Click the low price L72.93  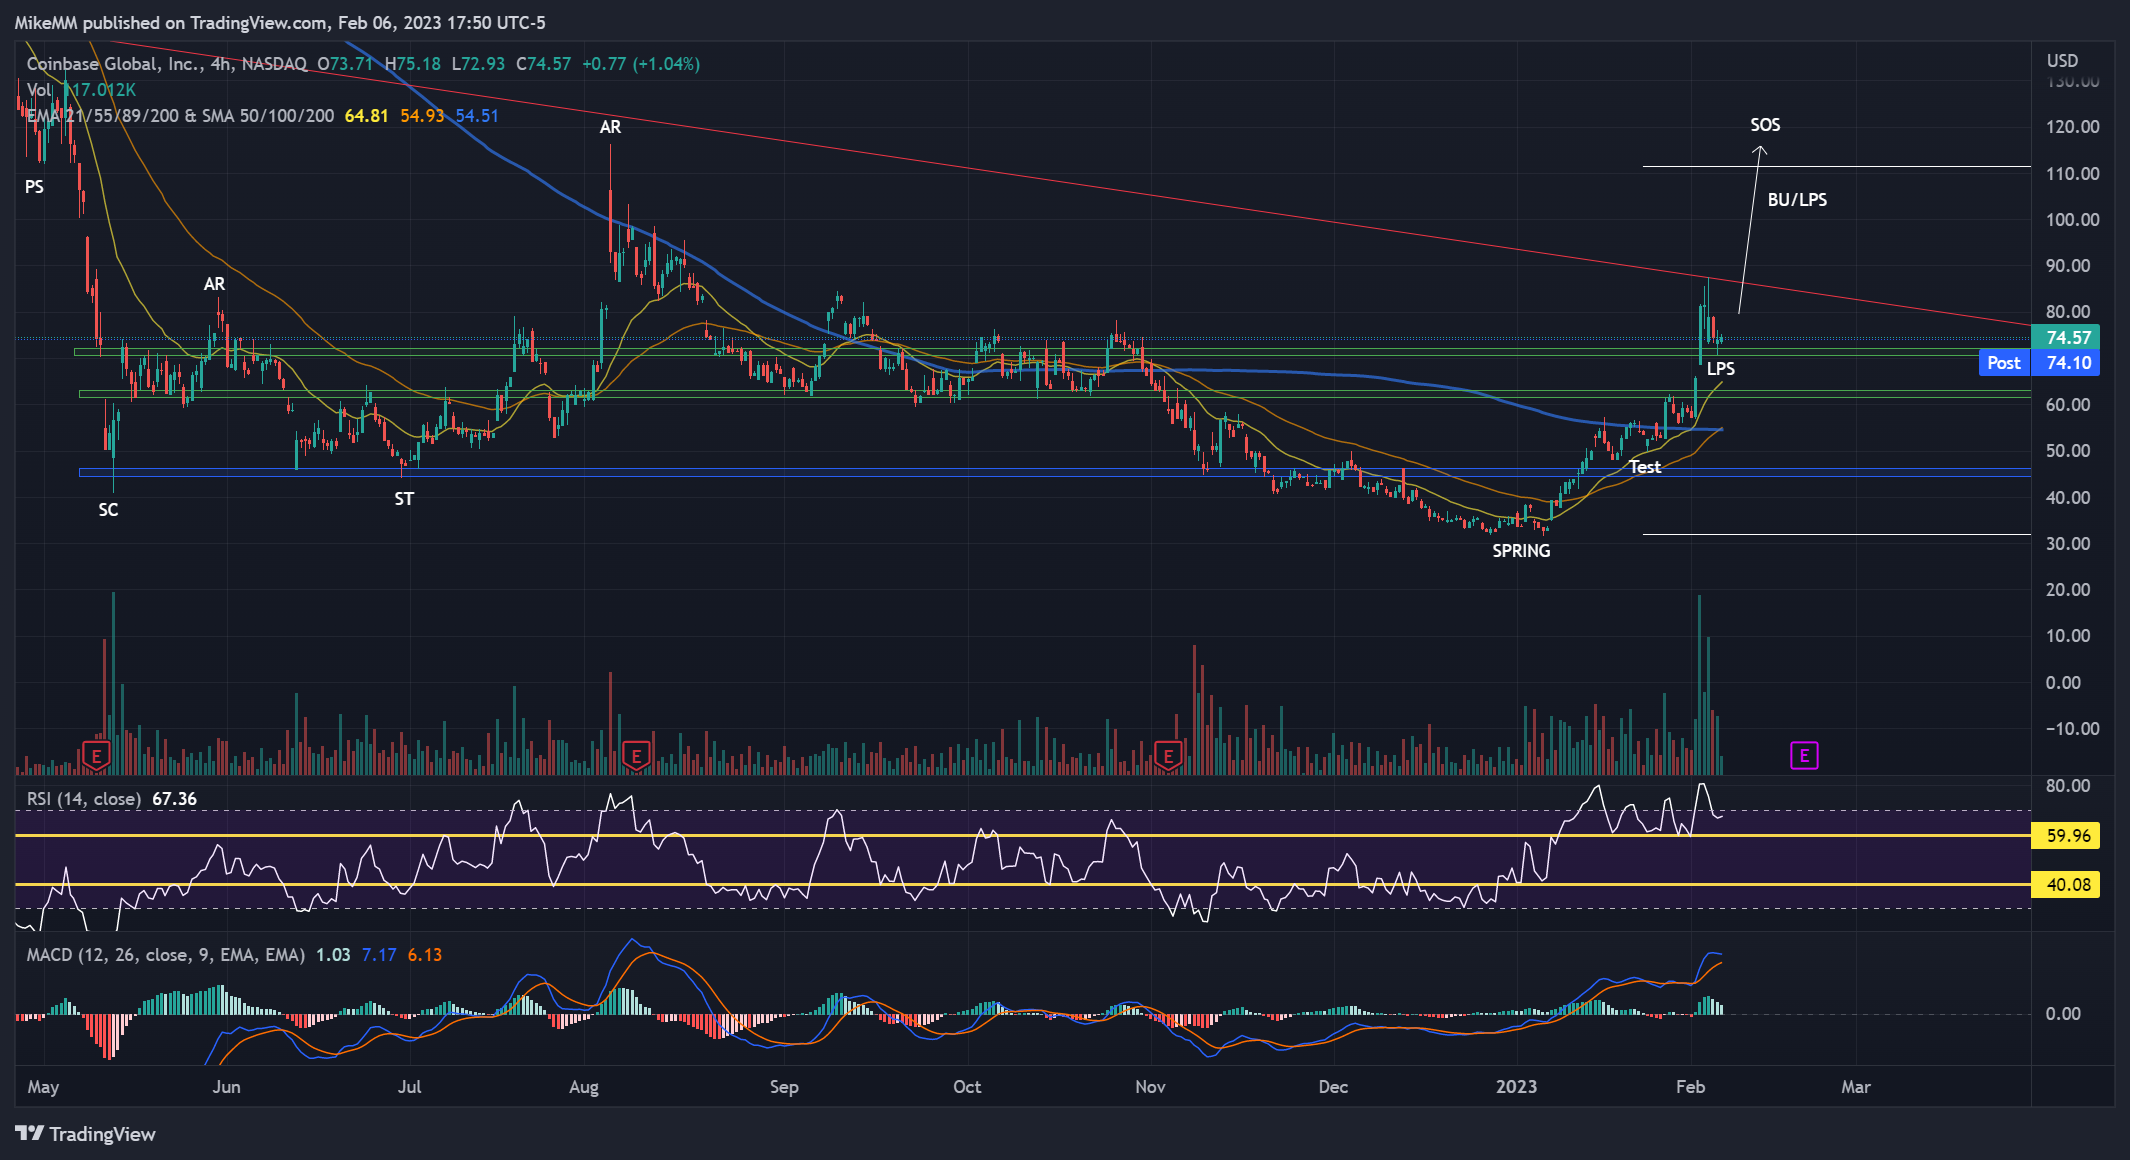[478, 64]
